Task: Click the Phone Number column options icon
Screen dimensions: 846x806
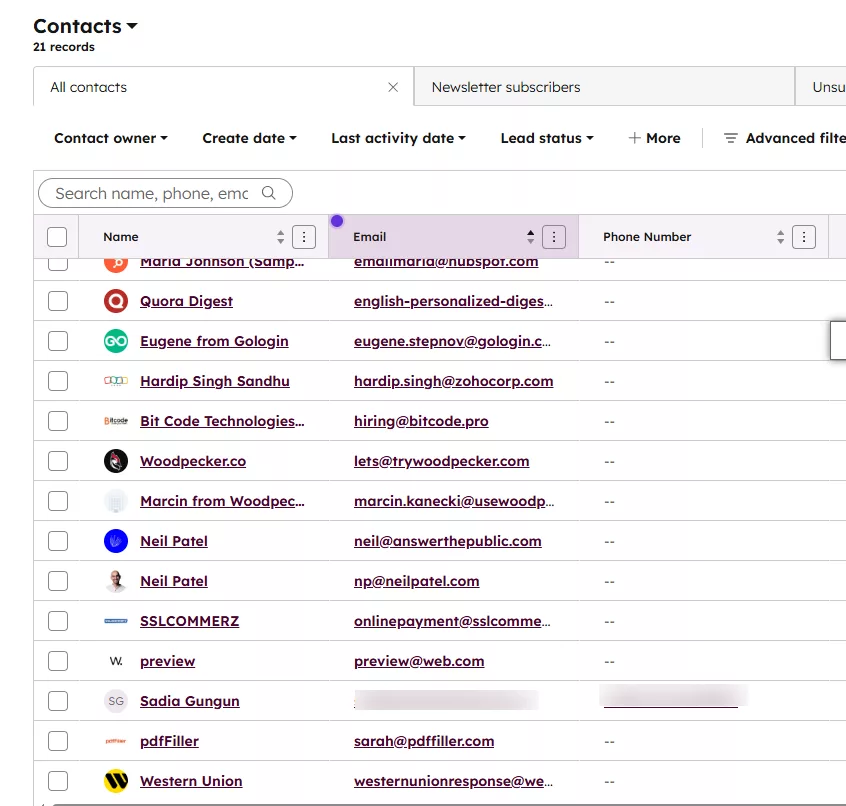Action: (x=804, y=237)
